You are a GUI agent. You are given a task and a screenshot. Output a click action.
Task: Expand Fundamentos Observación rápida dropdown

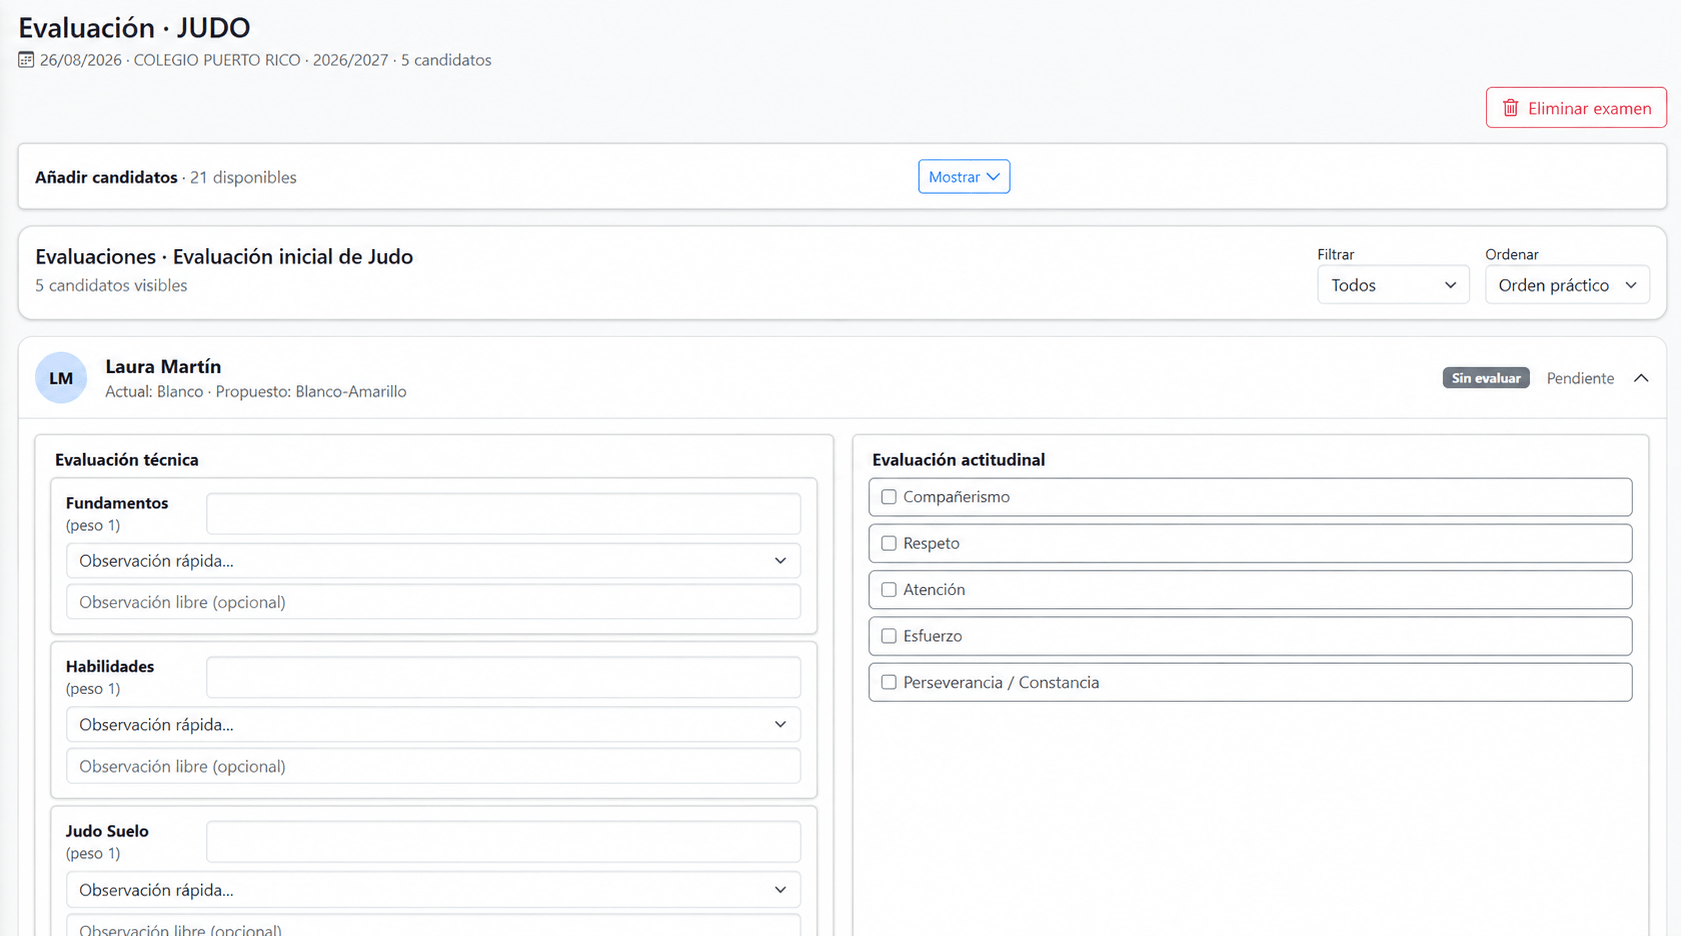[x=433, y=561]
